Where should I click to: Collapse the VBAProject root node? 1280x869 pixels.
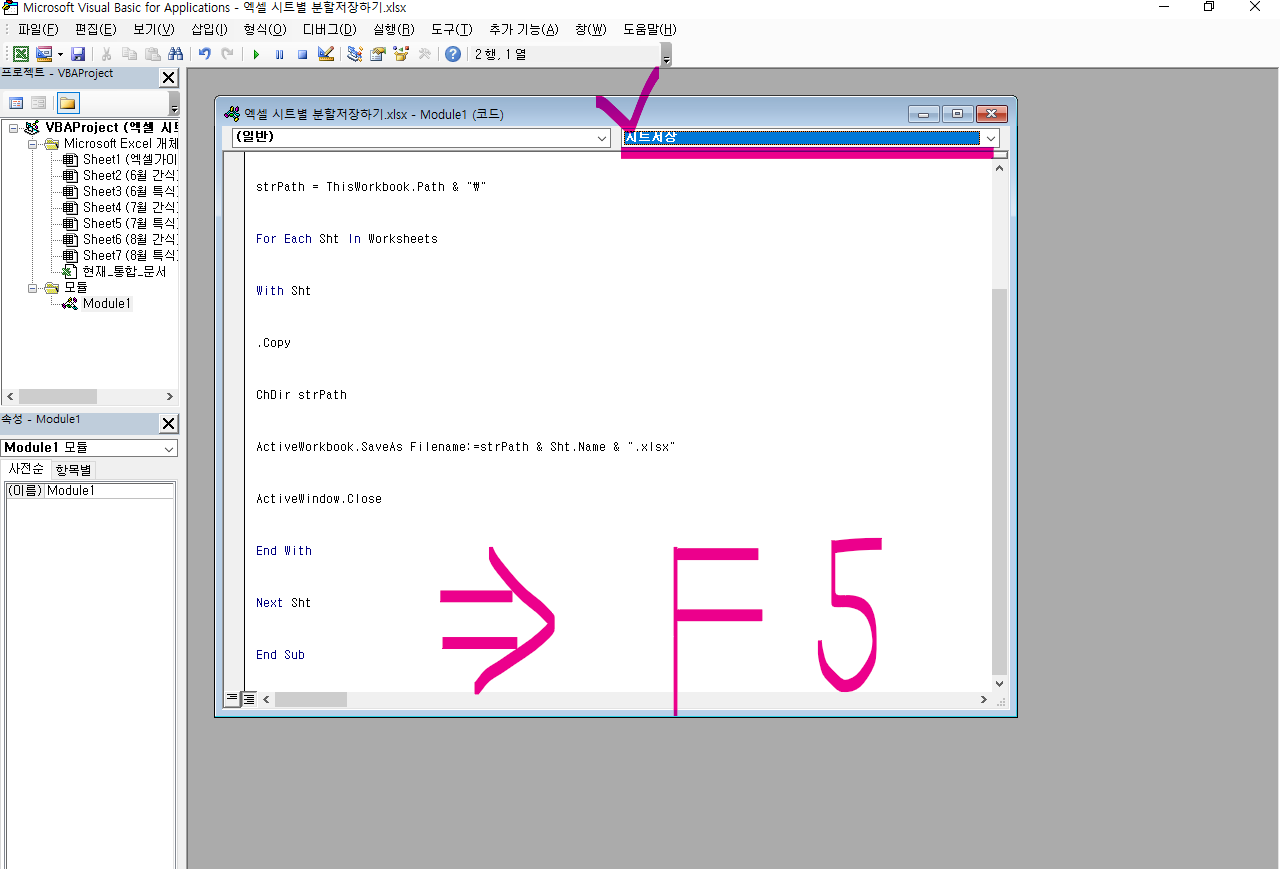13,128
